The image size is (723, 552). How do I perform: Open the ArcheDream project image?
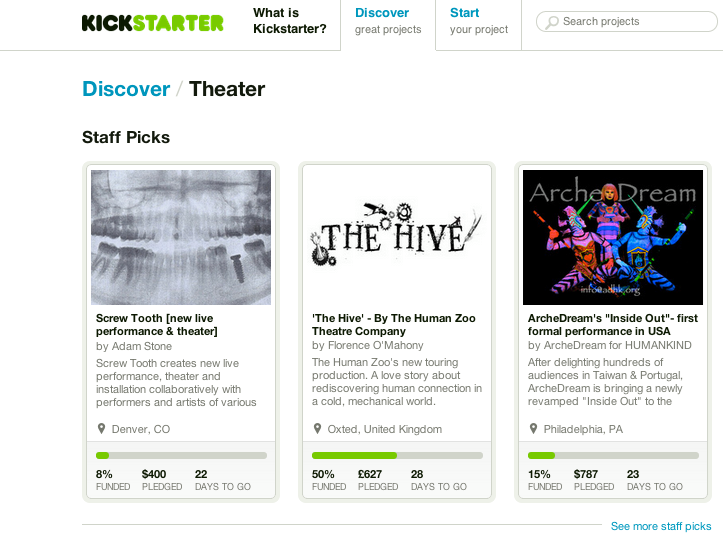613,237
